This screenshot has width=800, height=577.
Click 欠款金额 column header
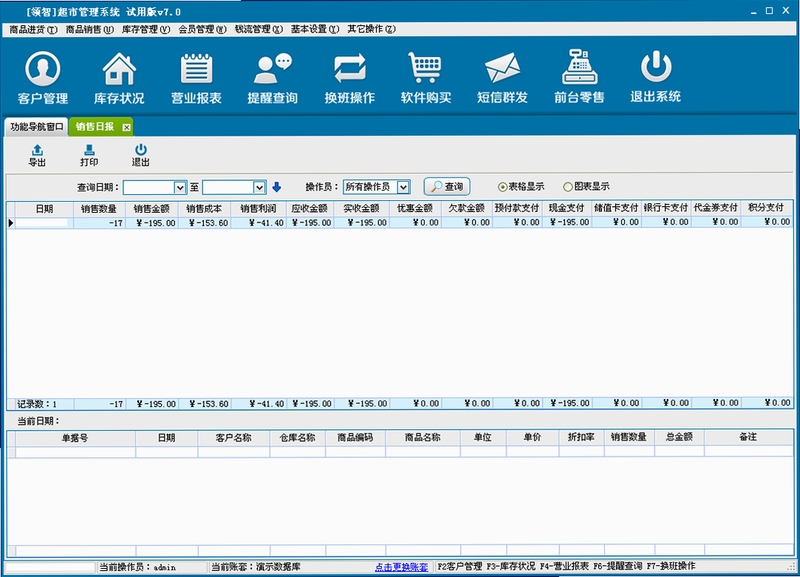click(467, 209)
